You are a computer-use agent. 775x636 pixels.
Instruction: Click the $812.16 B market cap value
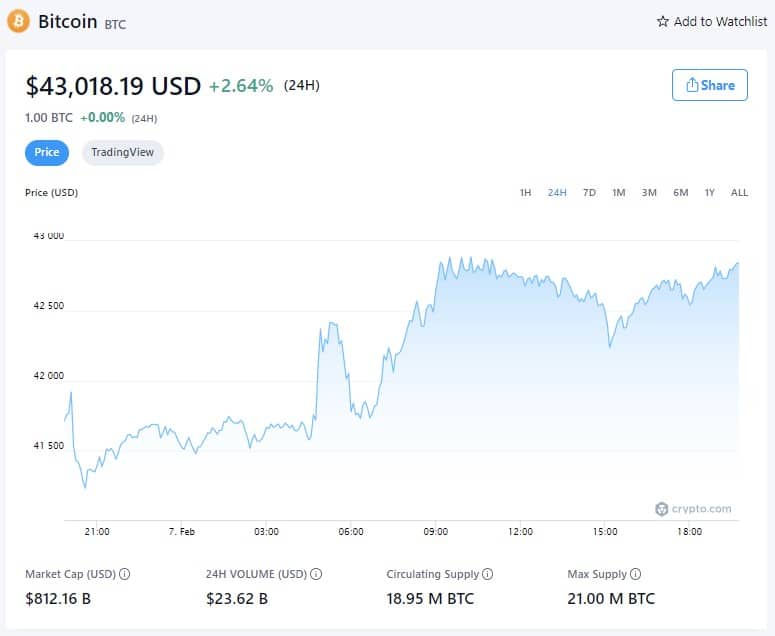click(58, 599)
